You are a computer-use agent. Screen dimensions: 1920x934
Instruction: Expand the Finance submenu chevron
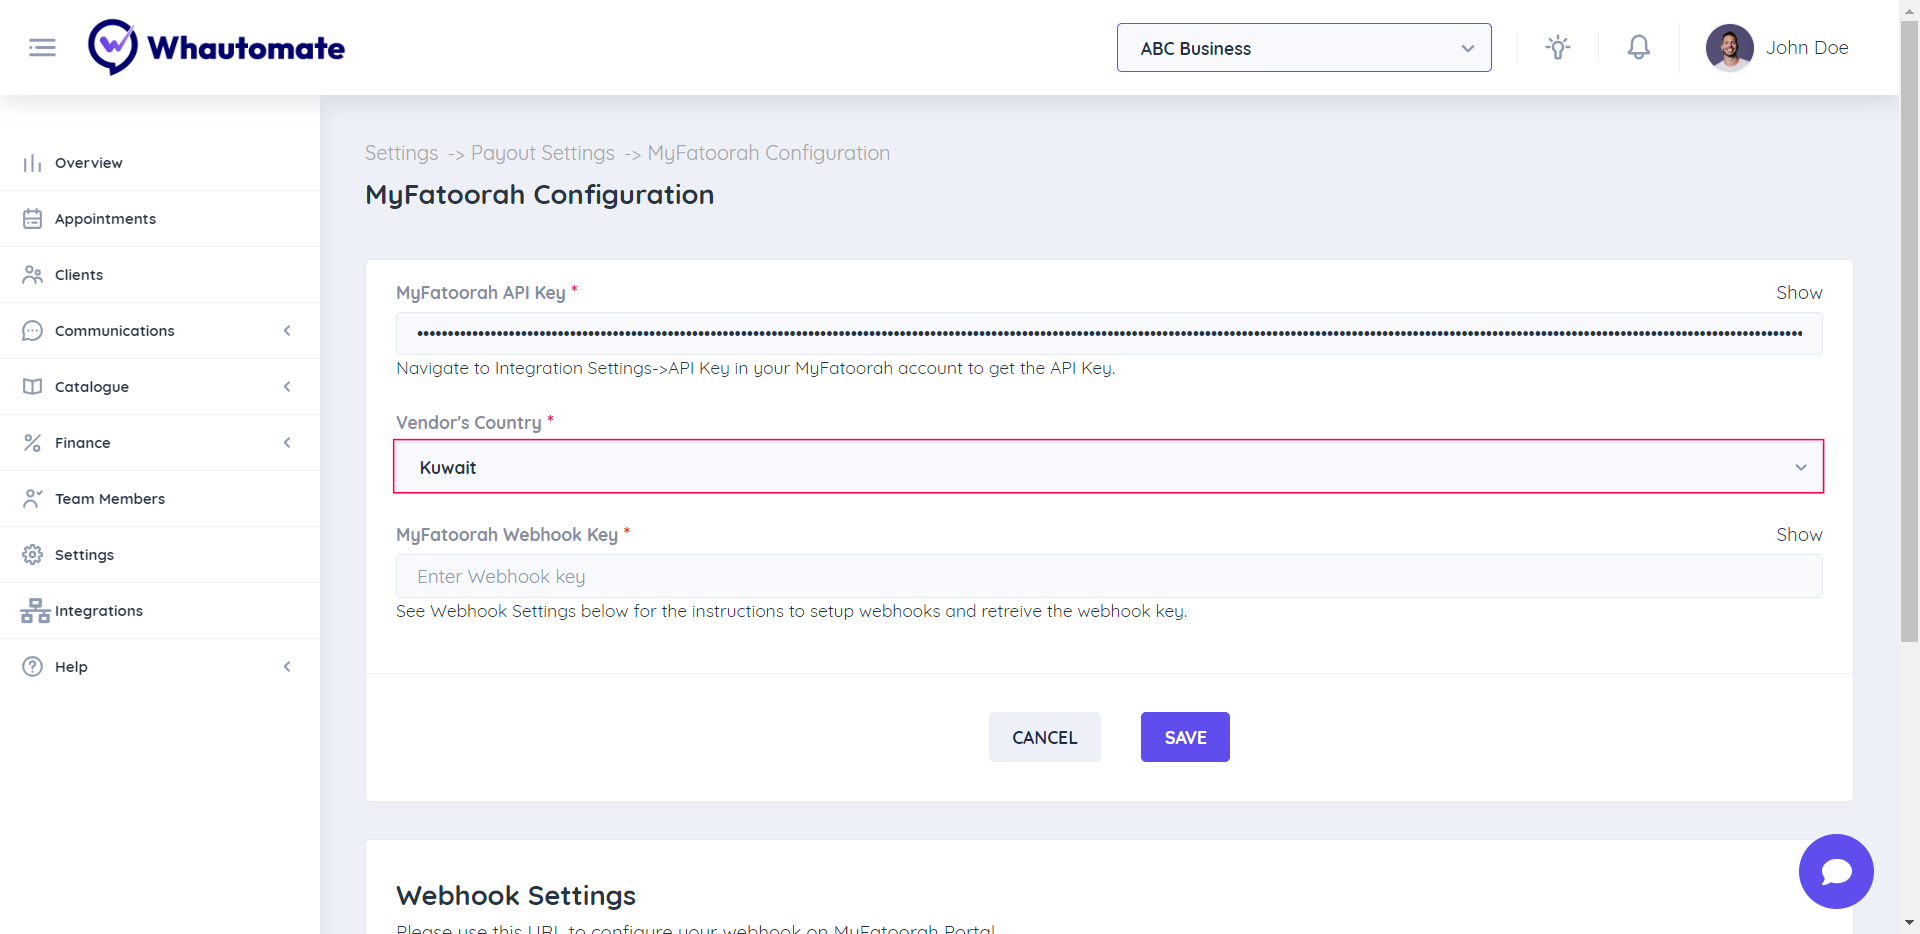click(x=287, y=443)
